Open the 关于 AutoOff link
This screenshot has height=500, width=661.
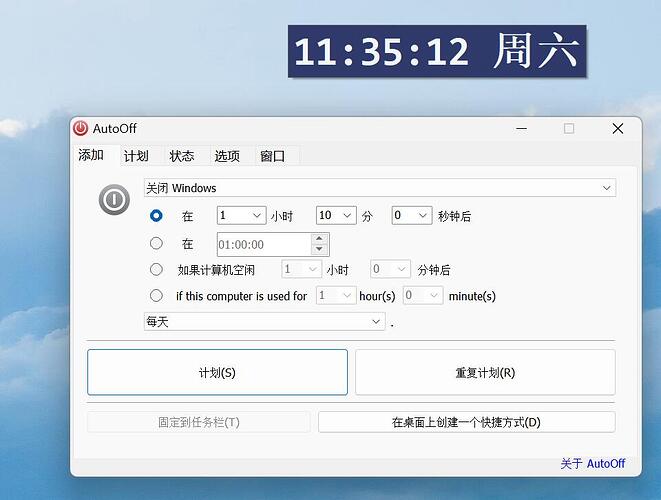pyautogui.click(x=593, y=464)
